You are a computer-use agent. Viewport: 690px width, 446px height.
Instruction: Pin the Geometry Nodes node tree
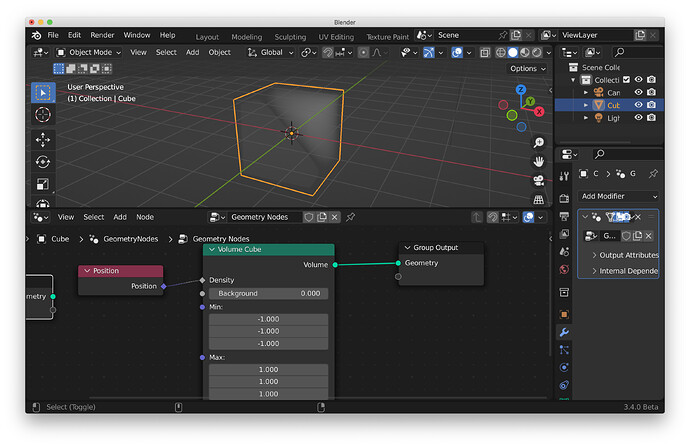[350, 217]
